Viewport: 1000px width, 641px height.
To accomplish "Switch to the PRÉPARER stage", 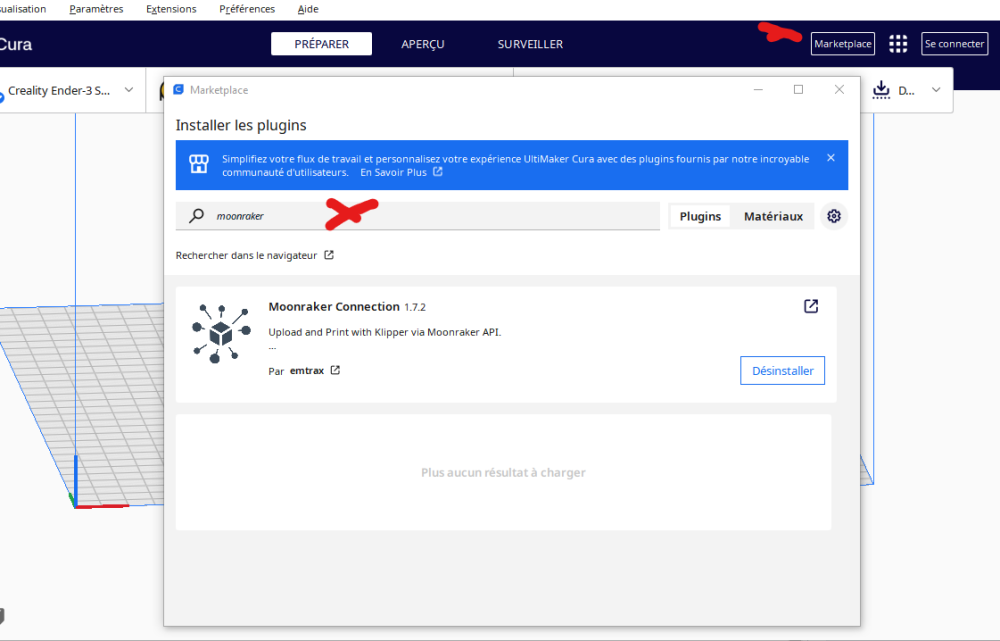I will click(x=321, y=44).
